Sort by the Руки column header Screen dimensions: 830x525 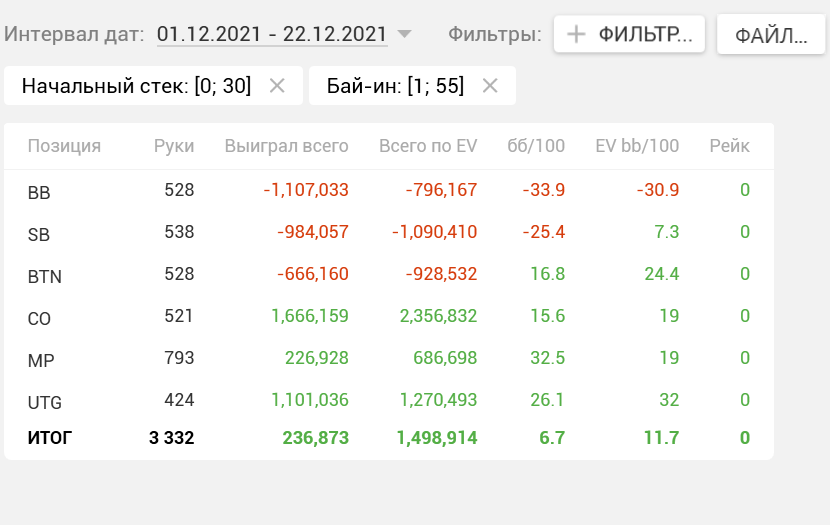174,146
